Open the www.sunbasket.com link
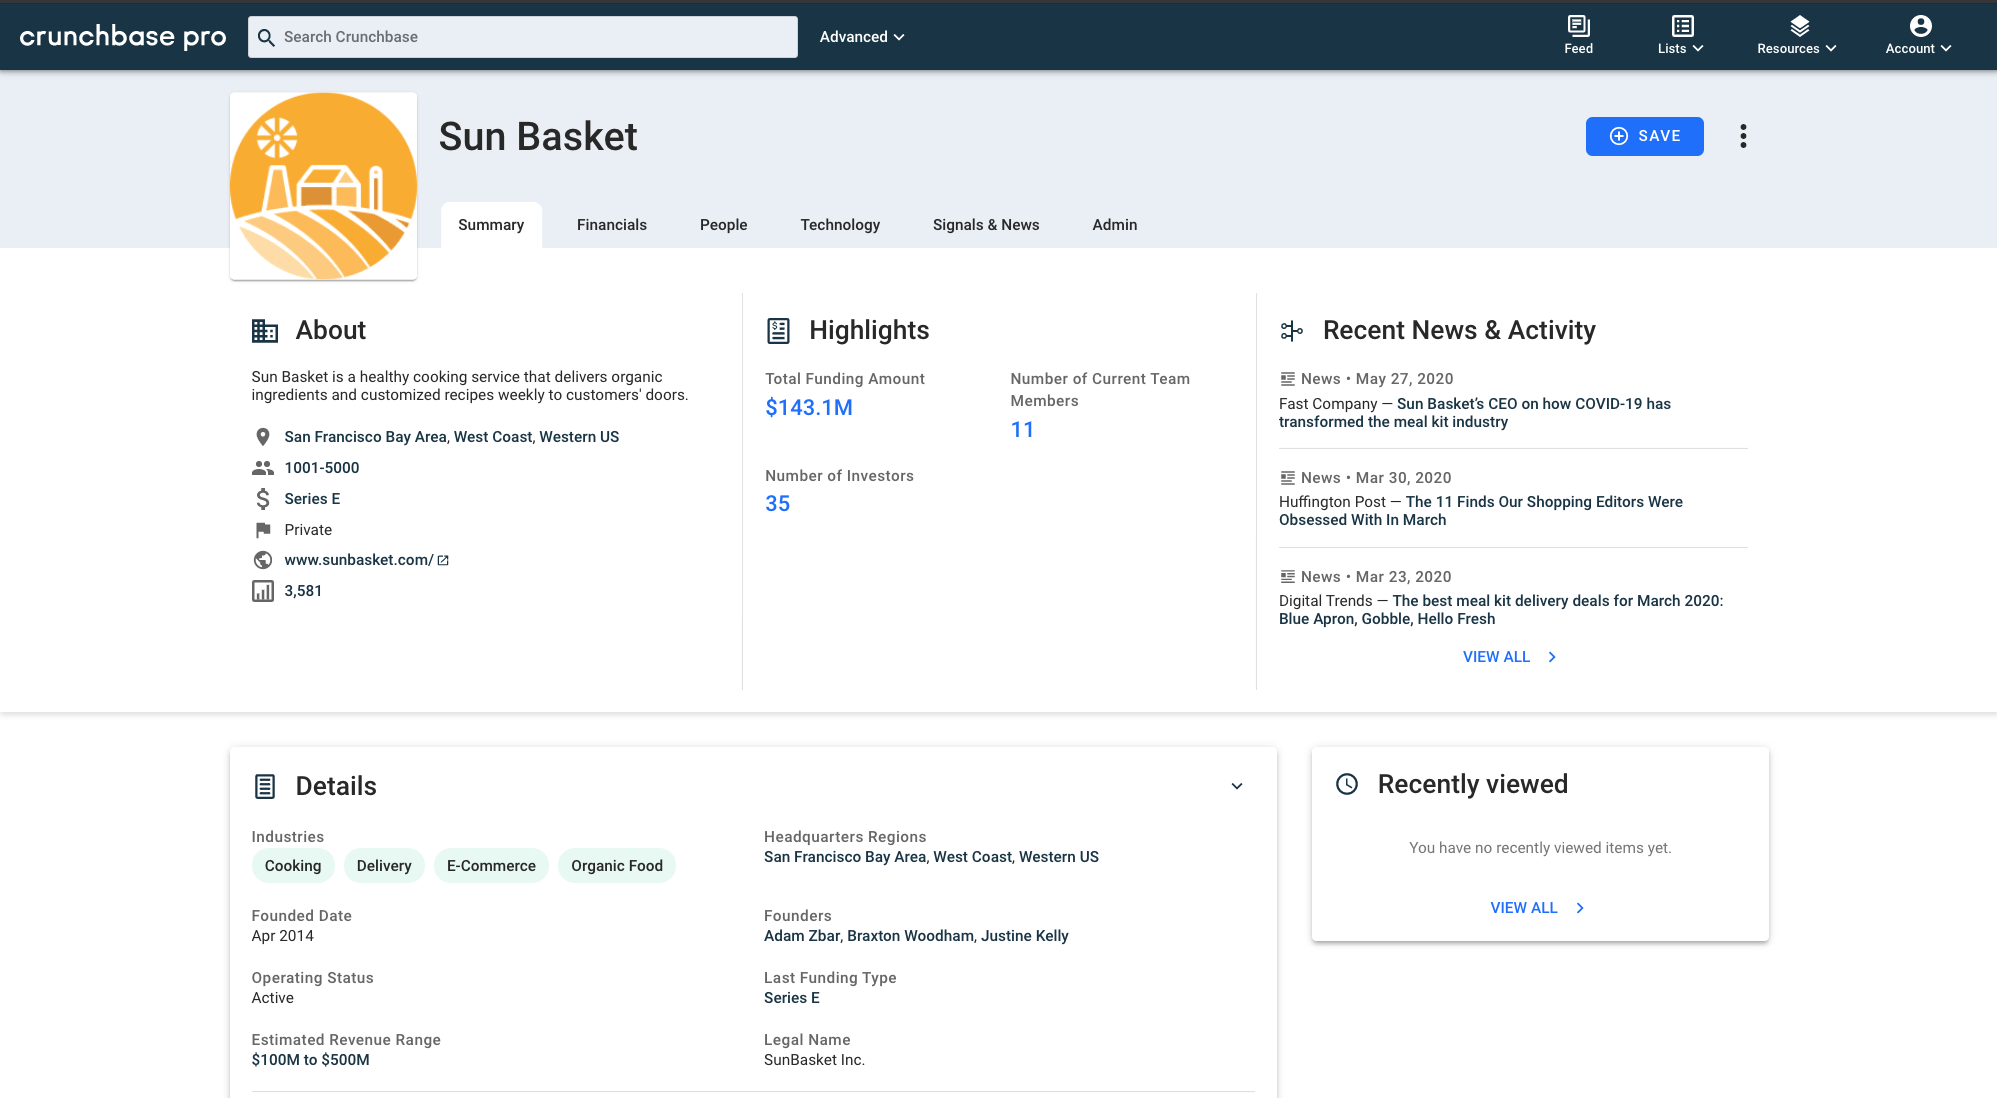 tap(359, 560)
